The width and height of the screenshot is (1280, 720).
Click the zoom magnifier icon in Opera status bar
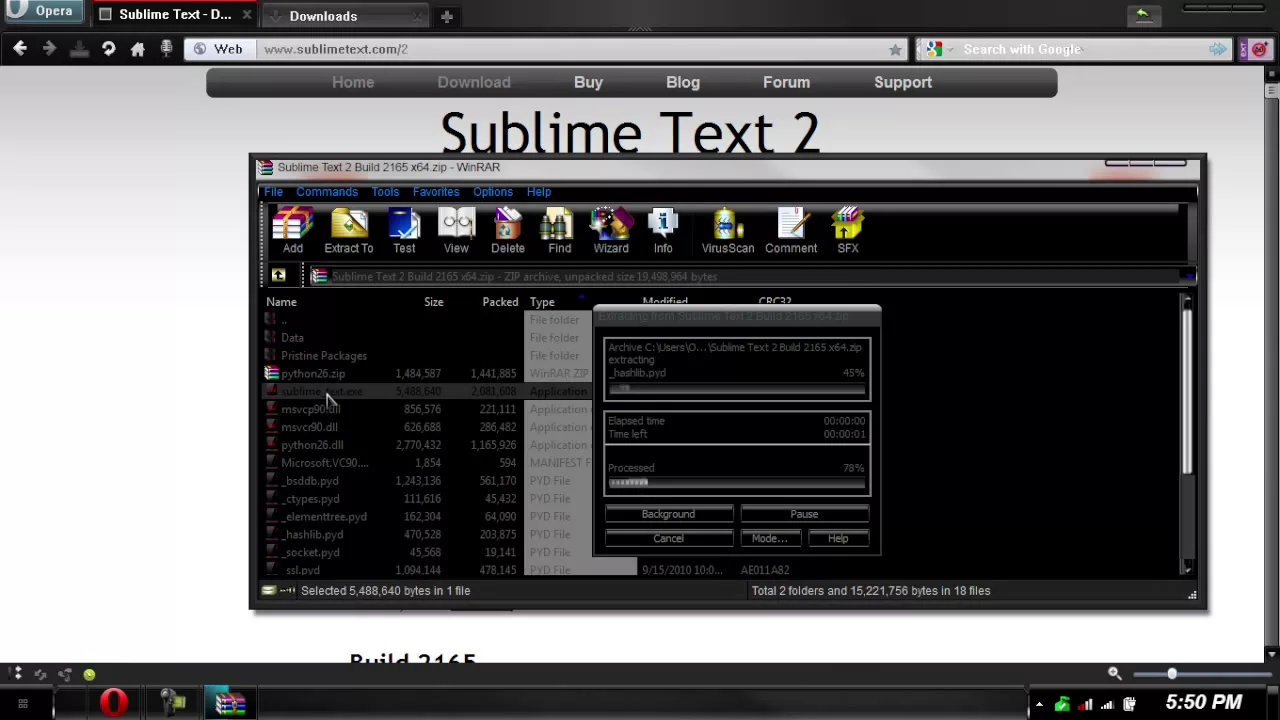[1115, 674]
